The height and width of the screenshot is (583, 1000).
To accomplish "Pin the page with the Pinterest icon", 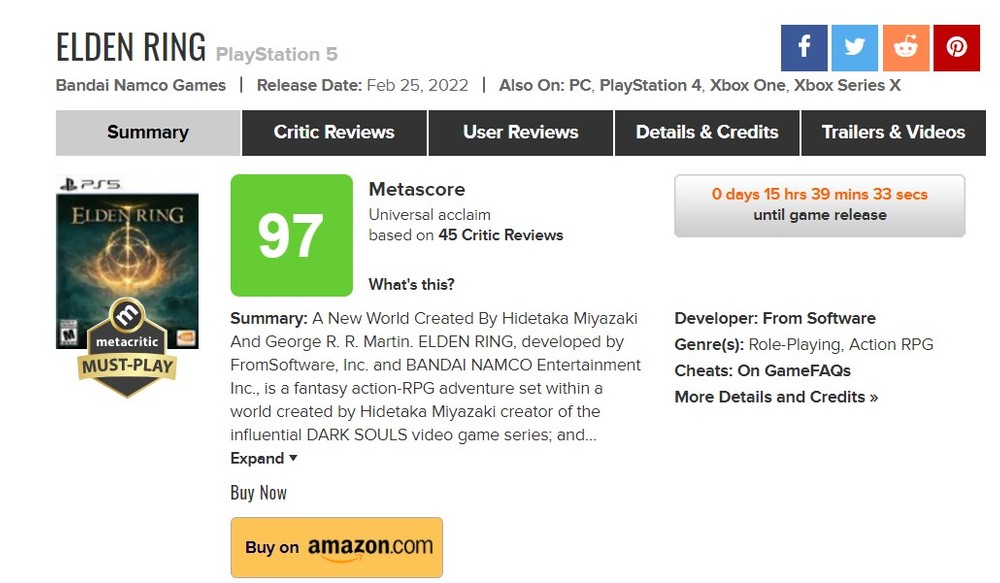I will 957,47.
